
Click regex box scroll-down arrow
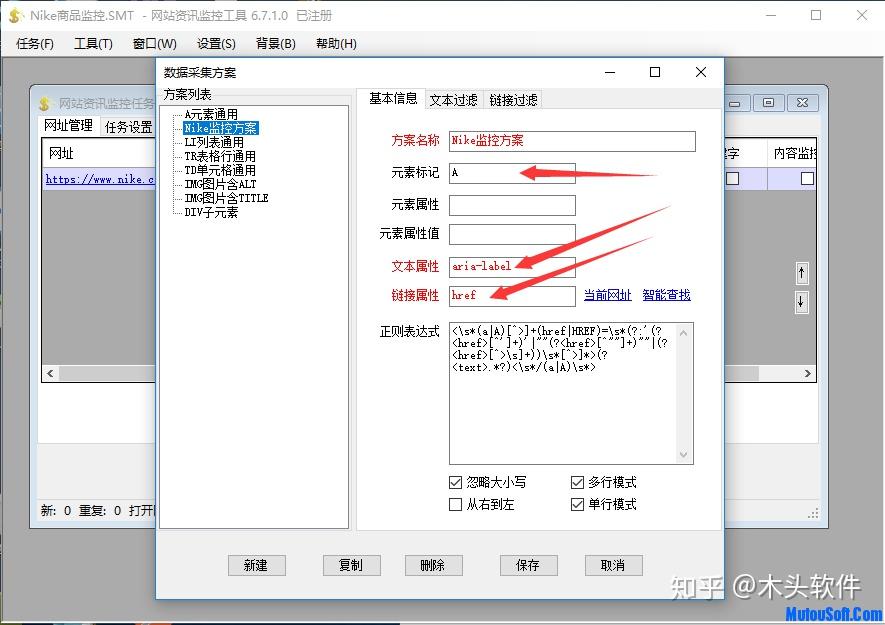(684, 454)
